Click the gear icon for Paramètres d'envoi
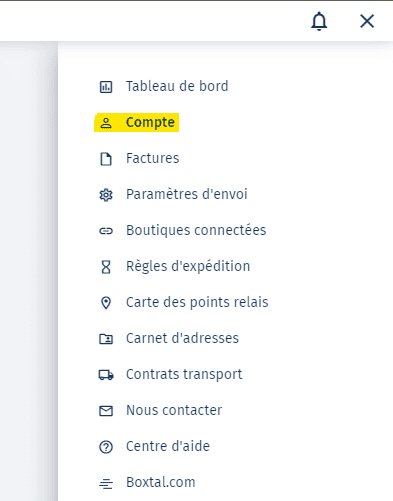 106,195
